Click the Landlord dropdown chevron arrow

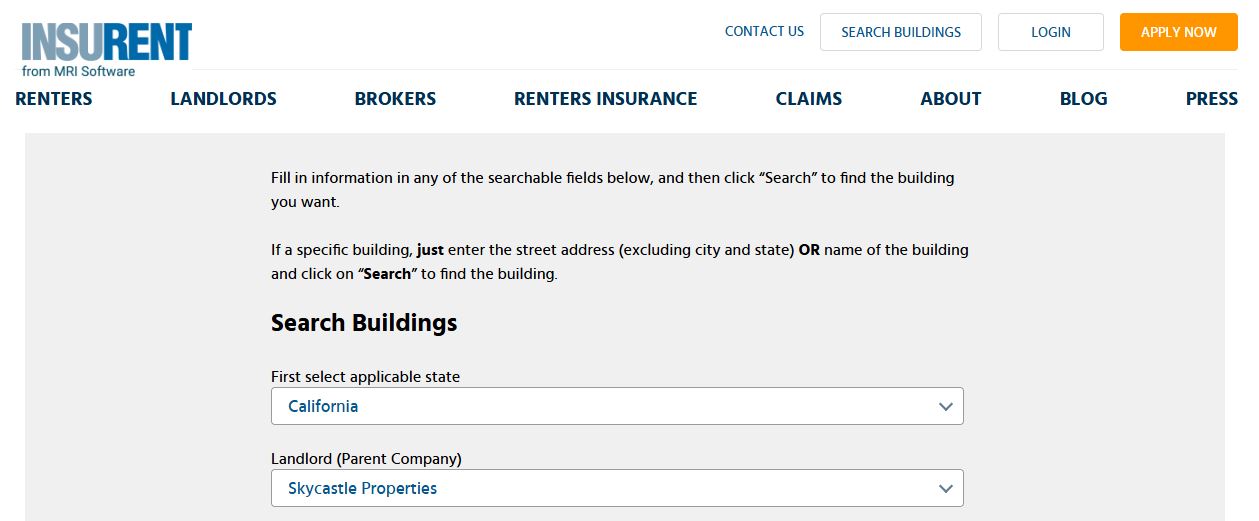[945, 489]
